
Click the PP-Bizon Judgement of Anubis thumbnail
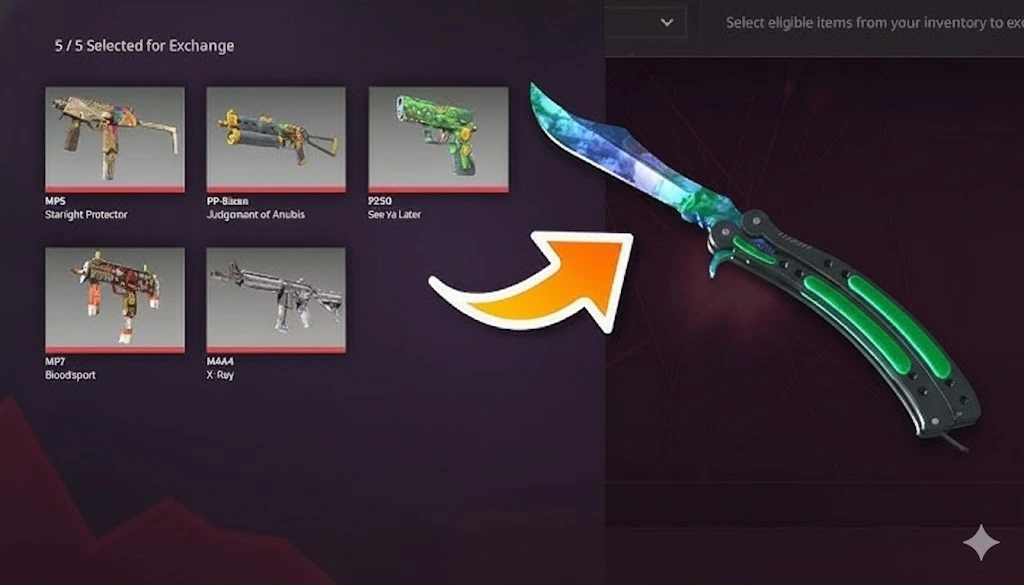(x=276, y=139)
